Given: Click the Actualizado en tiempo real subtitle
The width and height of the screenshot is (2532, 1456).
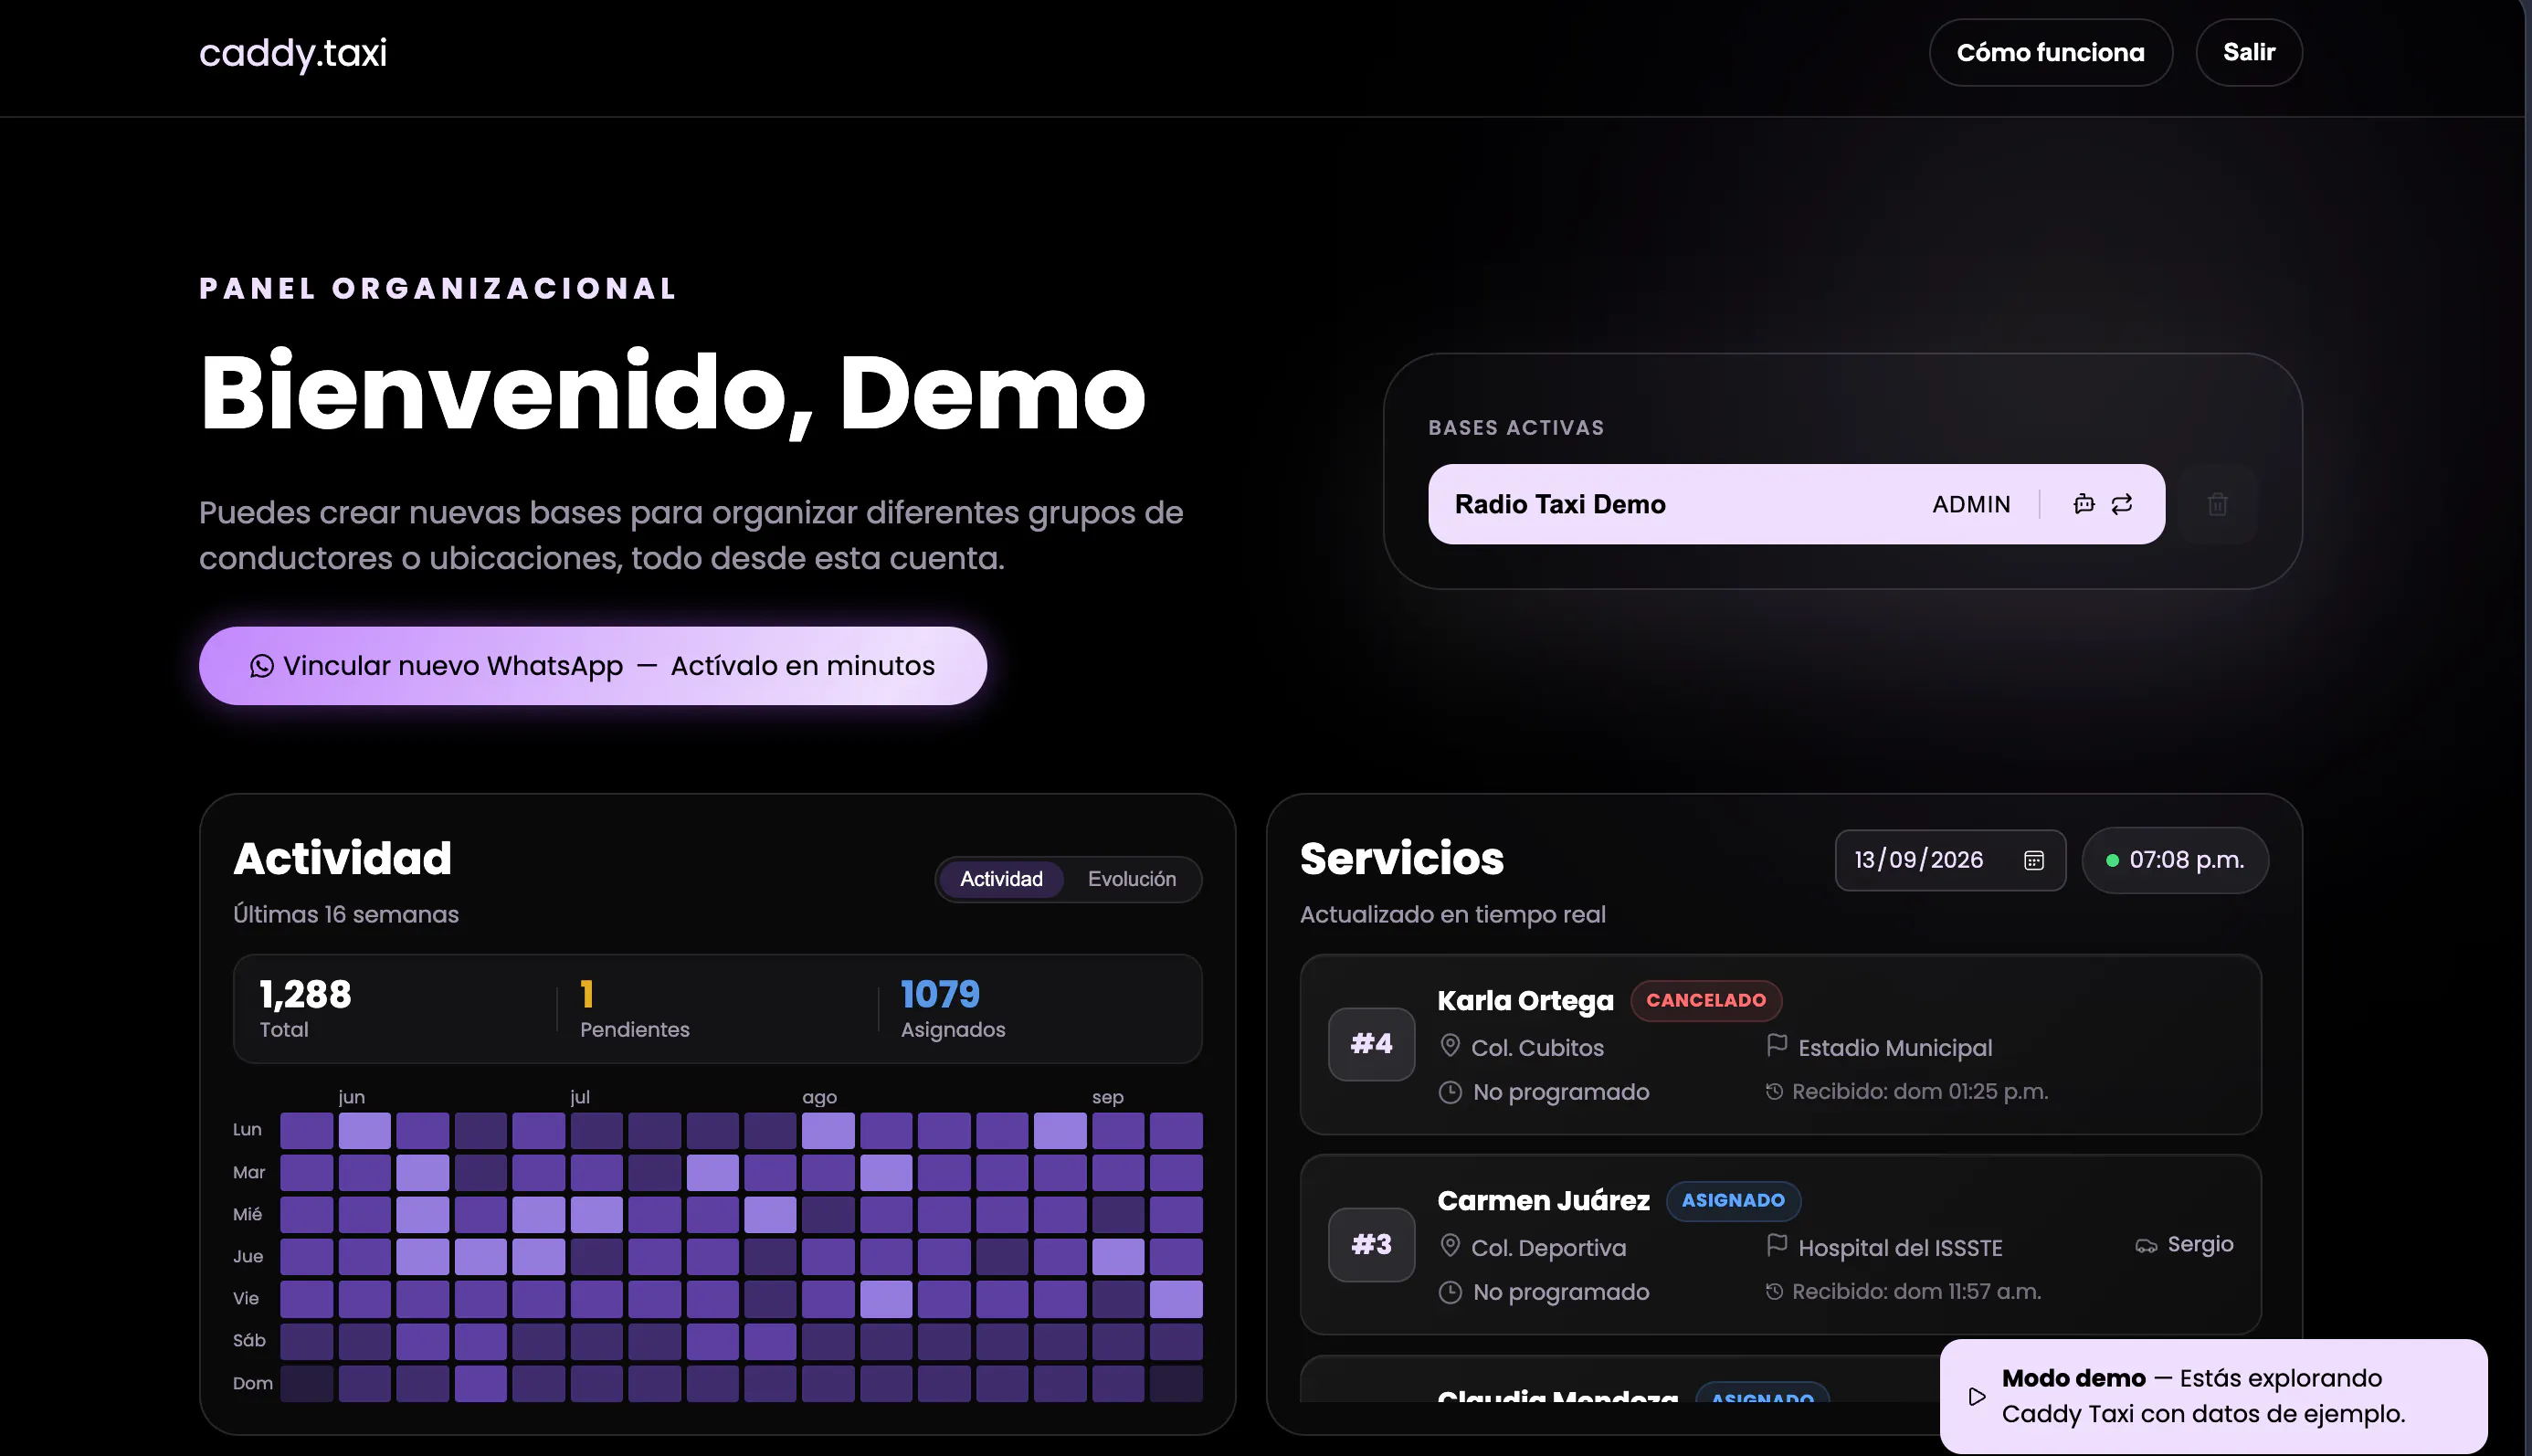Looking at the screenshot, I should click(x=1452, y=914).
